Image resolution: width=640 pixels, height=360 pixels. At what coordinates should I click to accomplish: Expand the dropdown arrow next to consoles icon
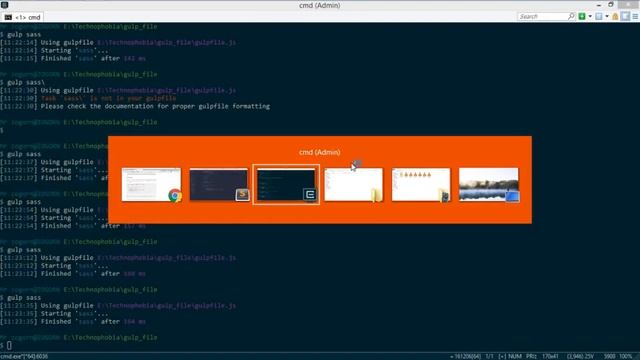pyautogui.click(x=607, y=16)
